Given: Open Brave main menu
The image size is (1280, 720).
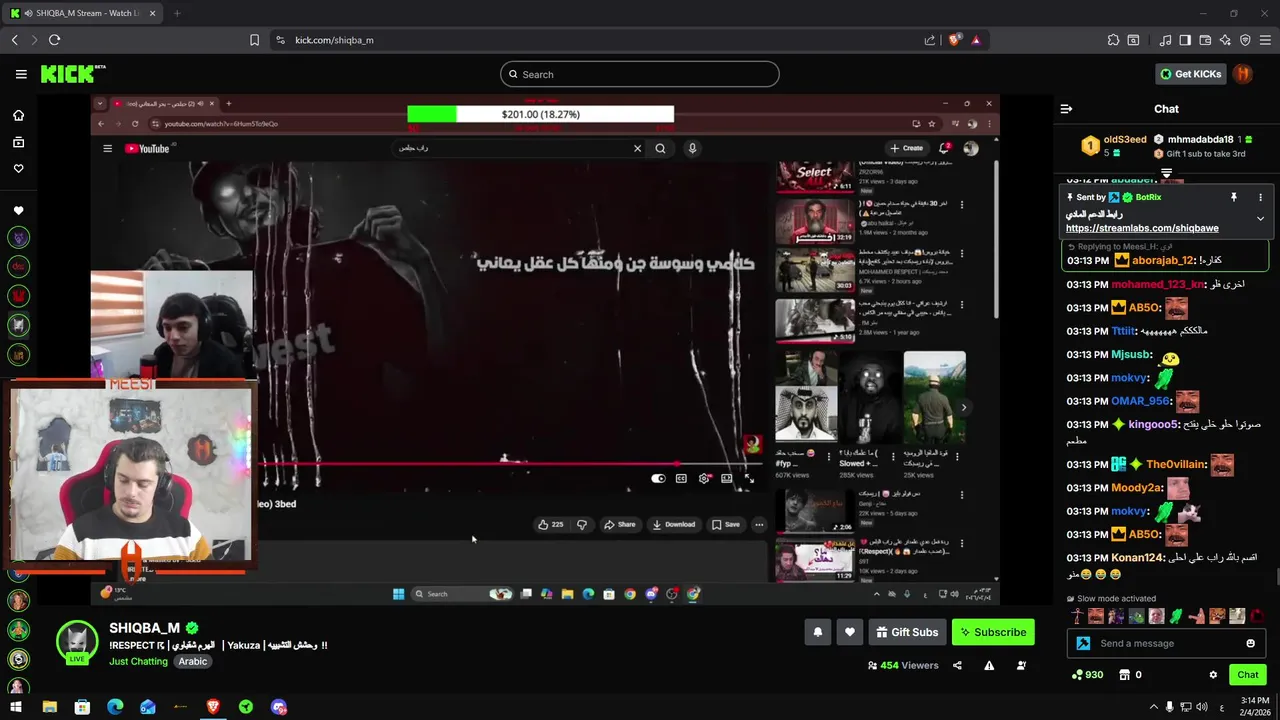Looking at the screenshot, I should pos(1265,40).
